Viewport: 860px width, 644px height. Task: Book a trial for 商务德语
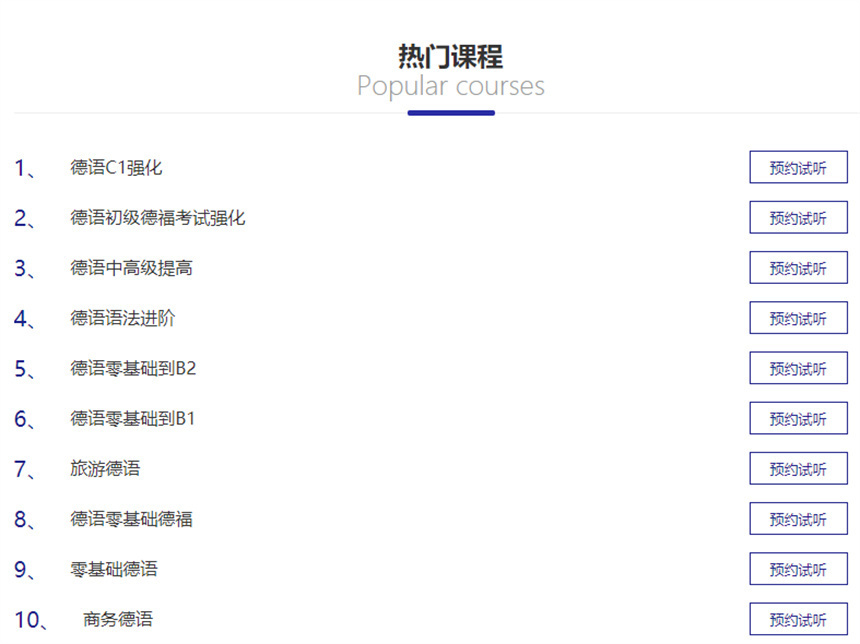click(798, 618)
